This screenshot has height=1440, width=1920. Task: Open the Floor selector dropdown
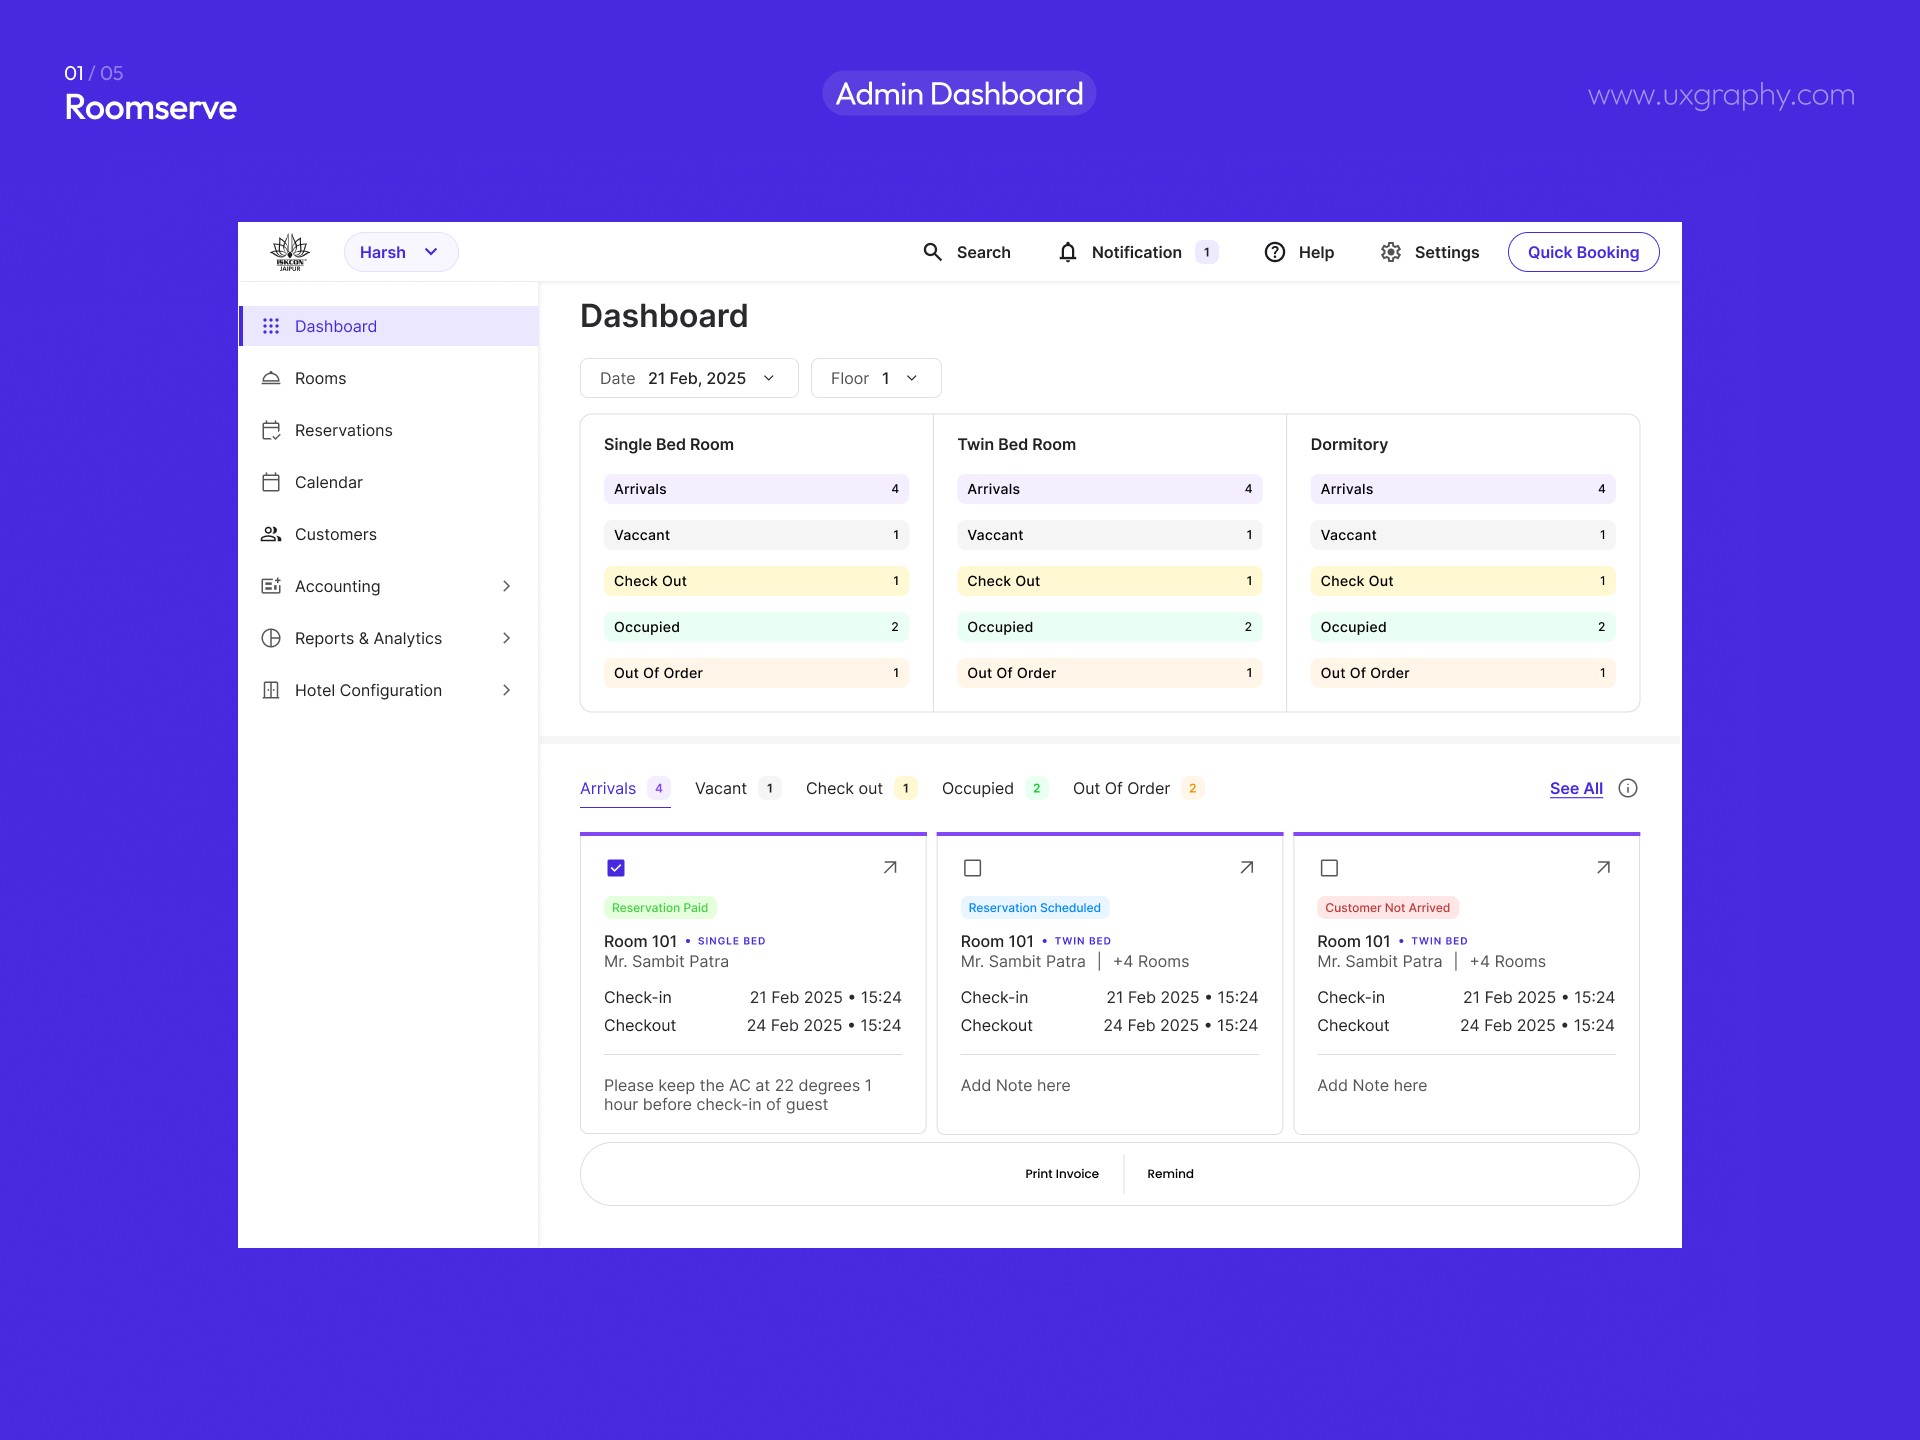[875, 378]
